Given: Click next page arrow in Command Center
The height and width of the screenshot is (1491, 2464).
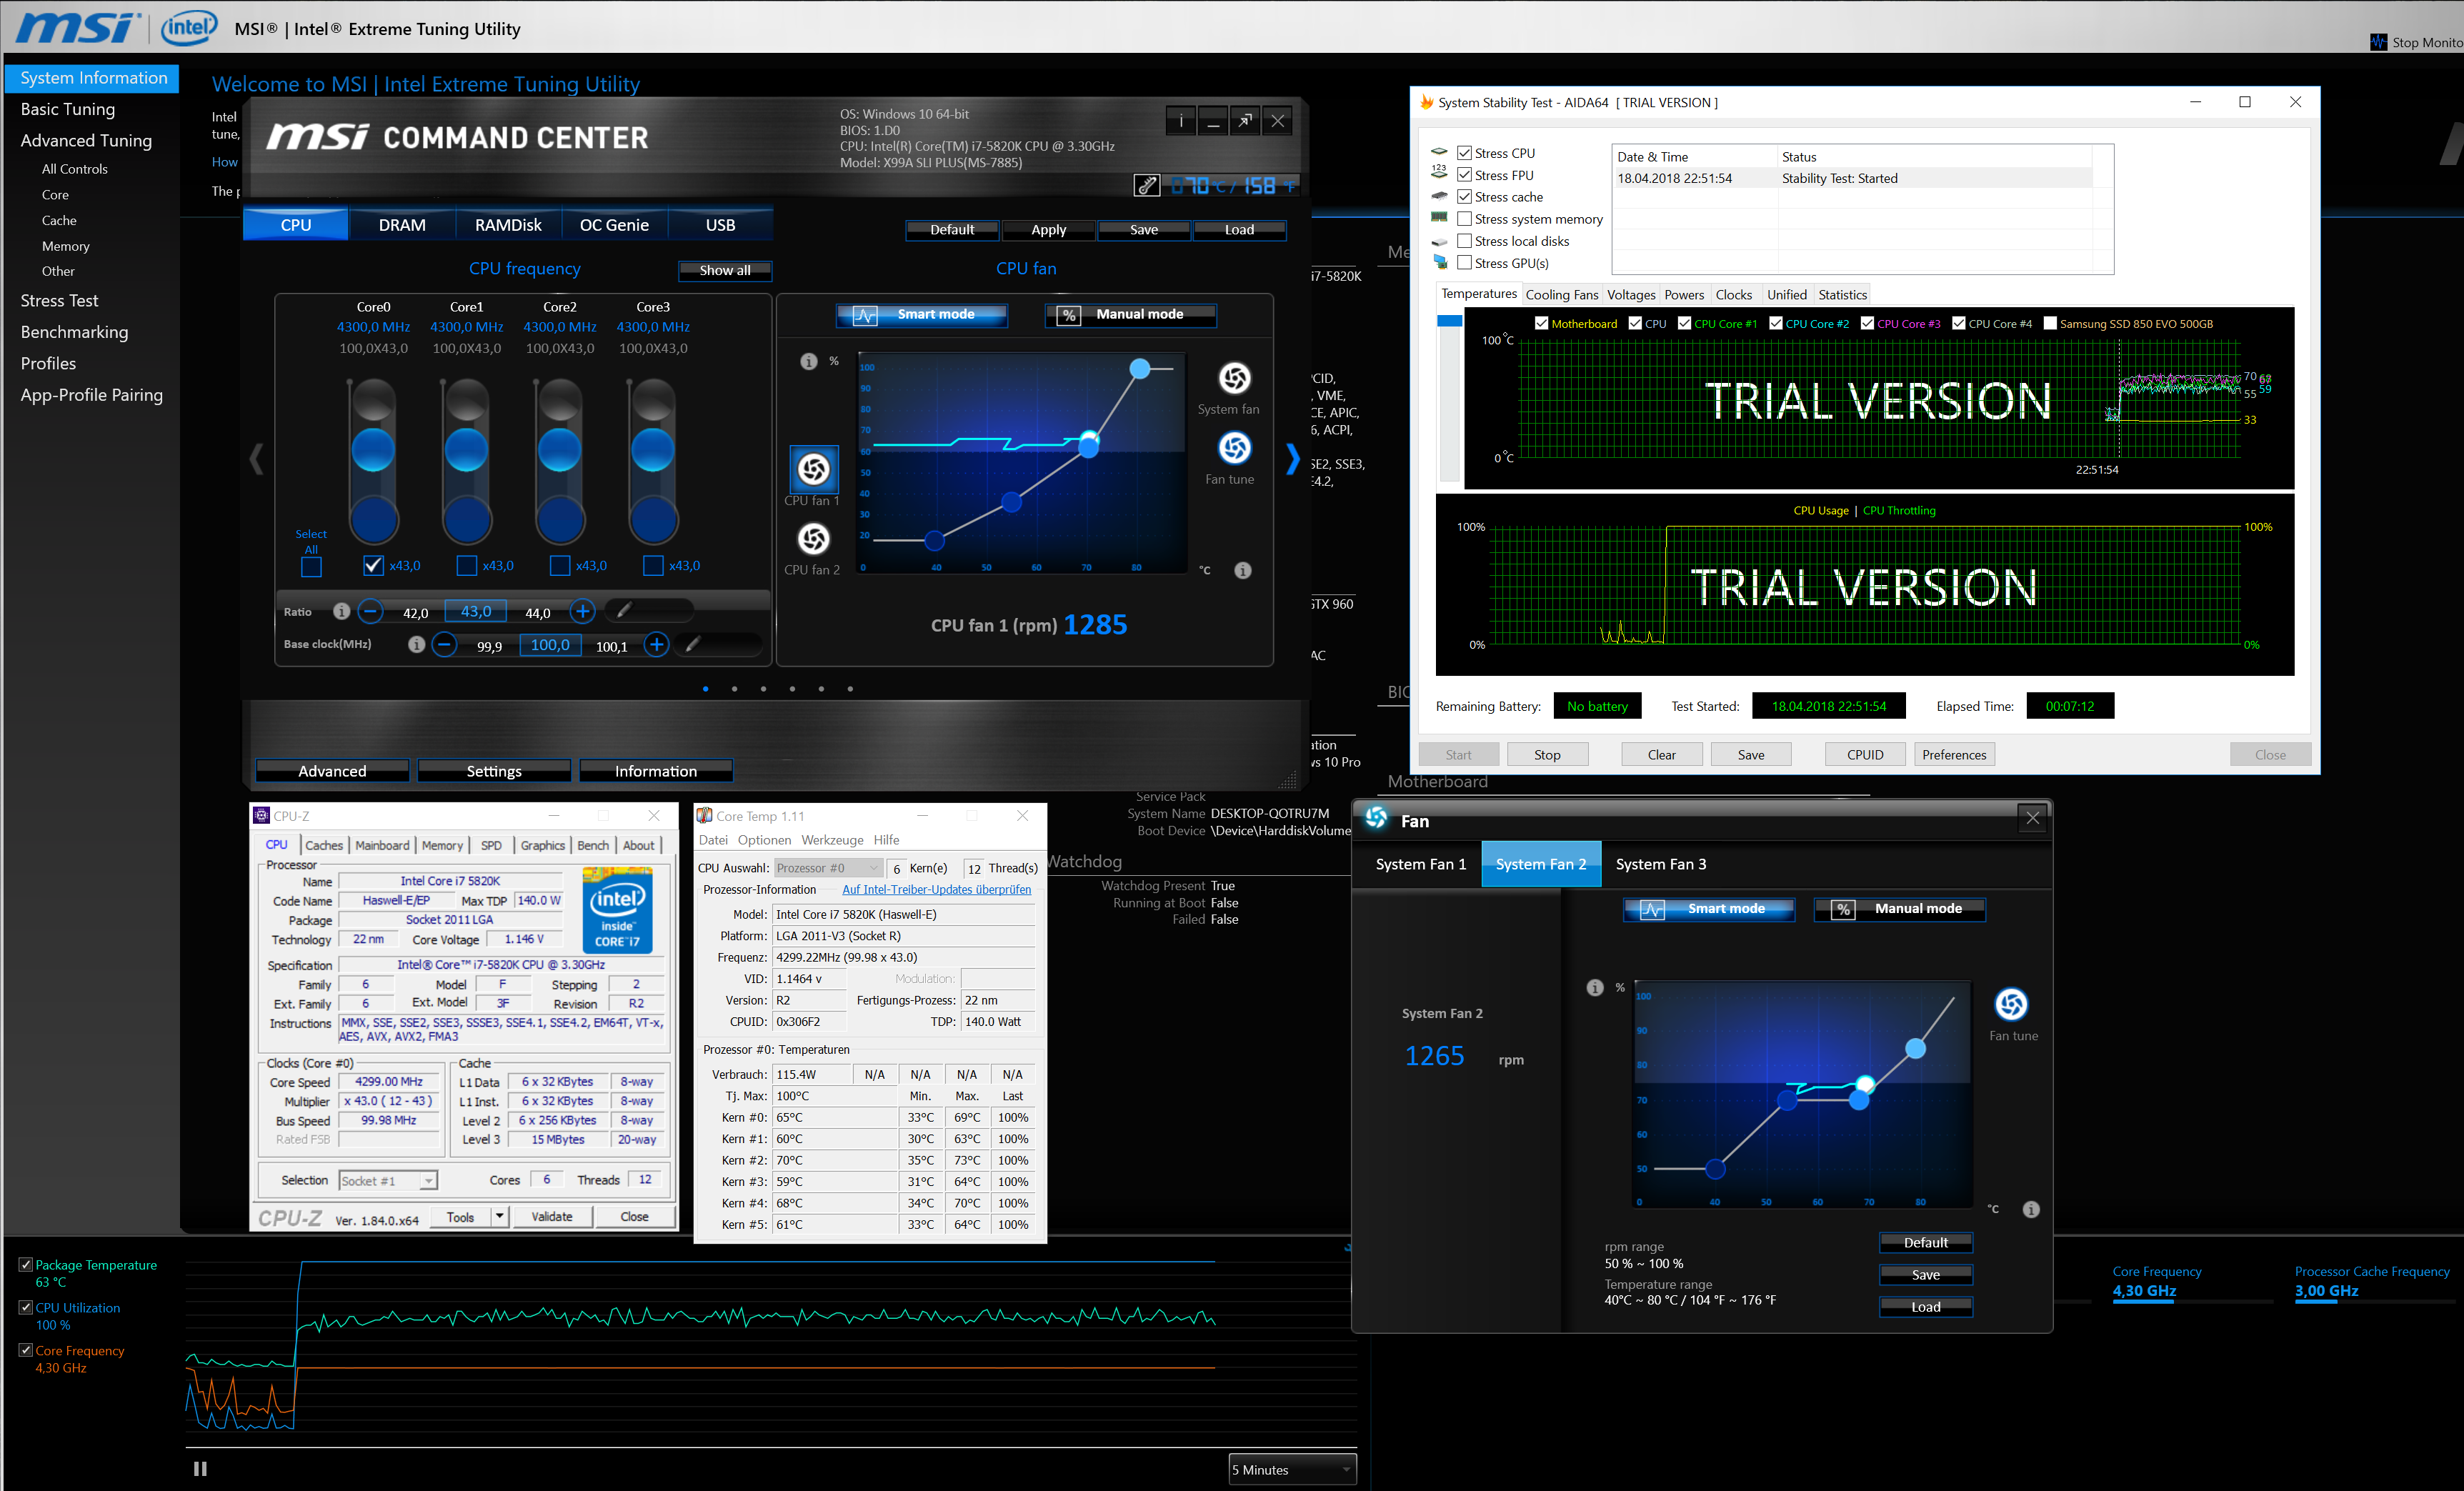Looking at the screenshot, I should (1292, 459).
